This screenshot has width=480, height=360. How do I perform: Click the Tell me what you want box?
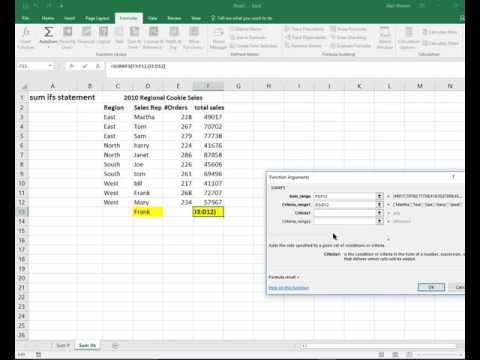(x=242, y=18)
